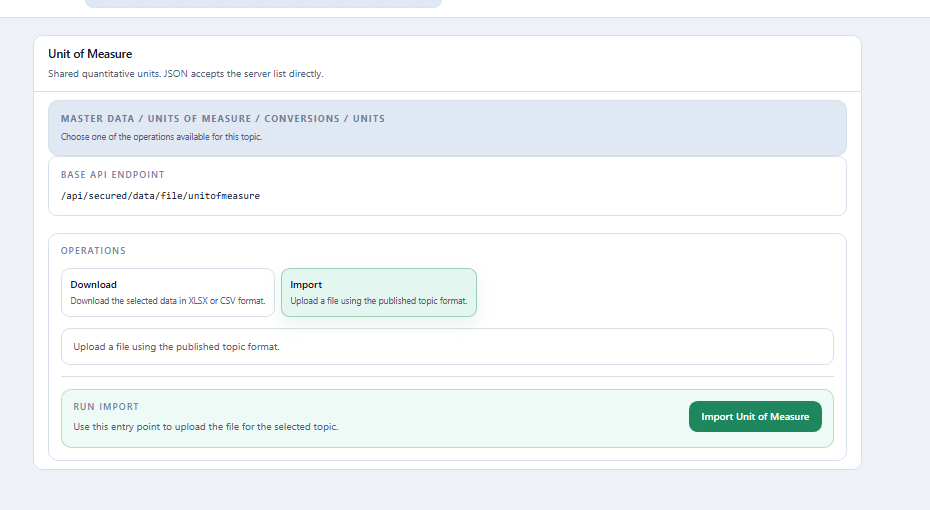930x510 pixels.
Task: Click the 'Choose one of the operations' hint
Action: (161, 137)
